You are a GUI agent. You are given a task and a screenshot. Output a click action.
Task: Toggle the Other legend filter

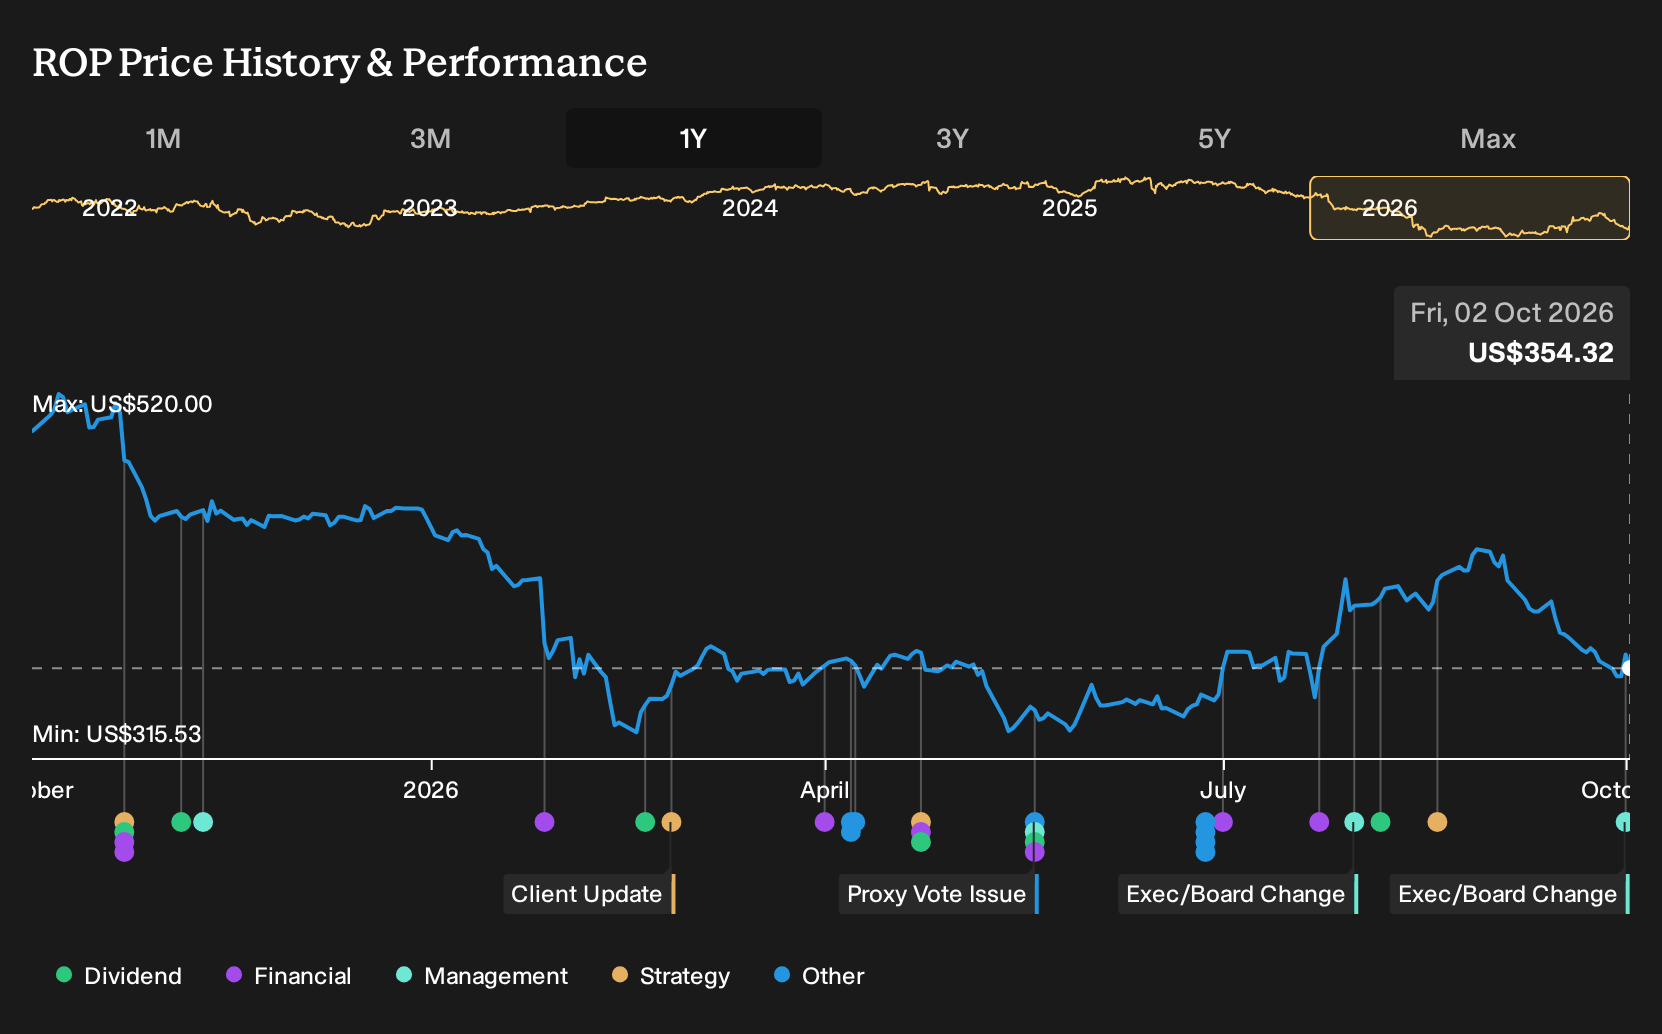point(819,976)
